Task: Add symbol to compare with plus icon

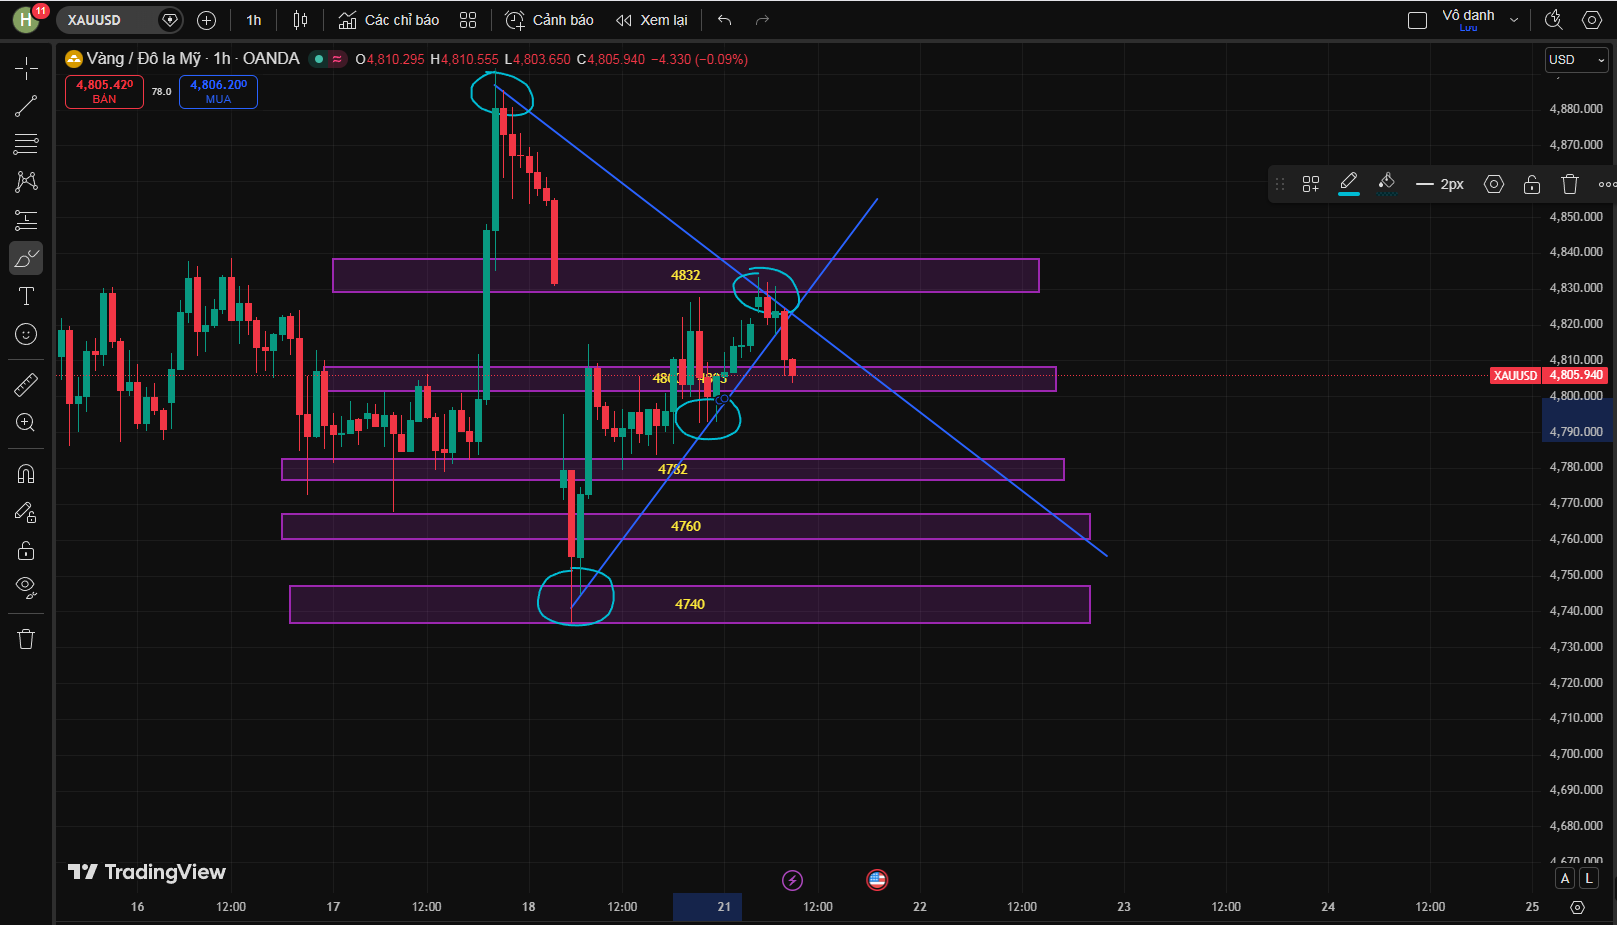Action: [207, 20]
